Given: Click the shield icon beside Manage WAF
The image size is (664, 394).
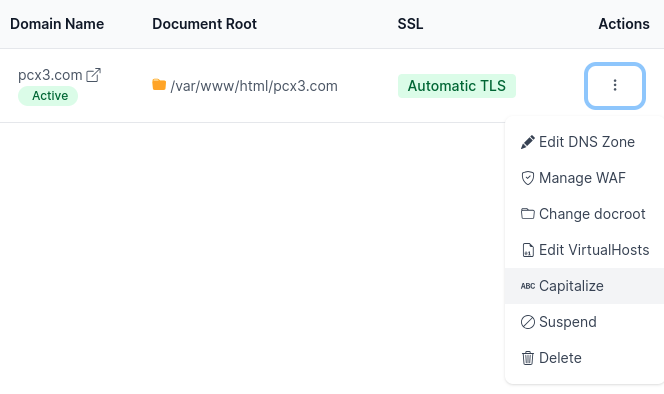Looking at the screenshot, I should [528, 178].
